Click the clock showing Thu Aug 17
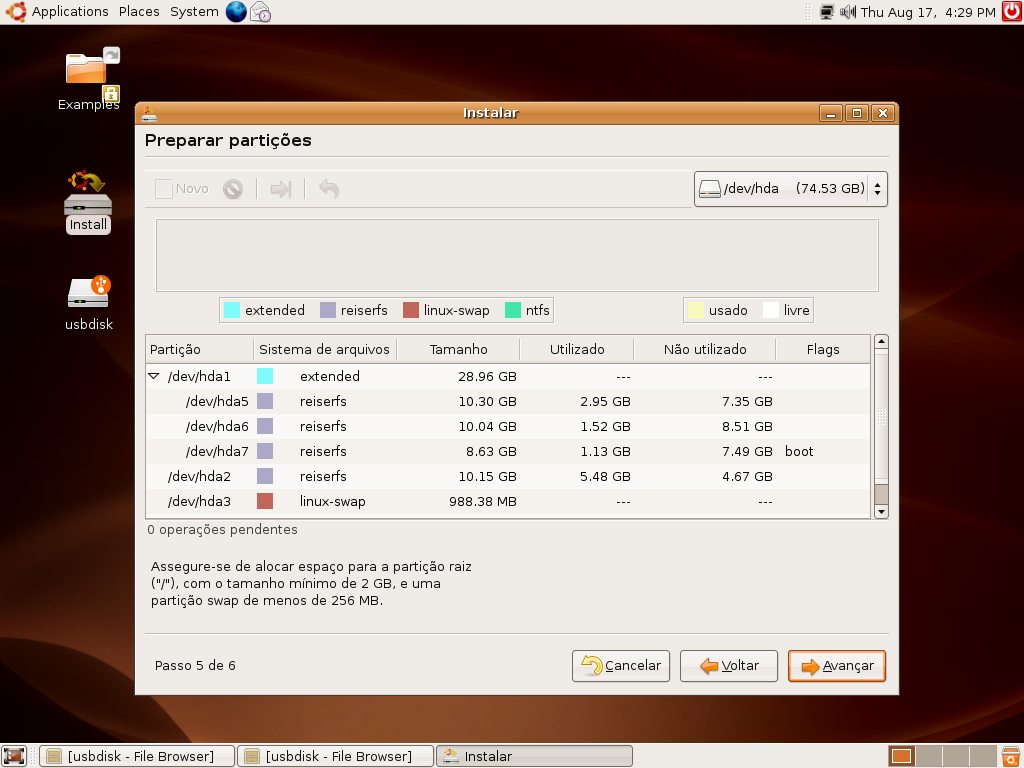The image size is (1024, 768). pyautogui.click(x=928, y=12)
